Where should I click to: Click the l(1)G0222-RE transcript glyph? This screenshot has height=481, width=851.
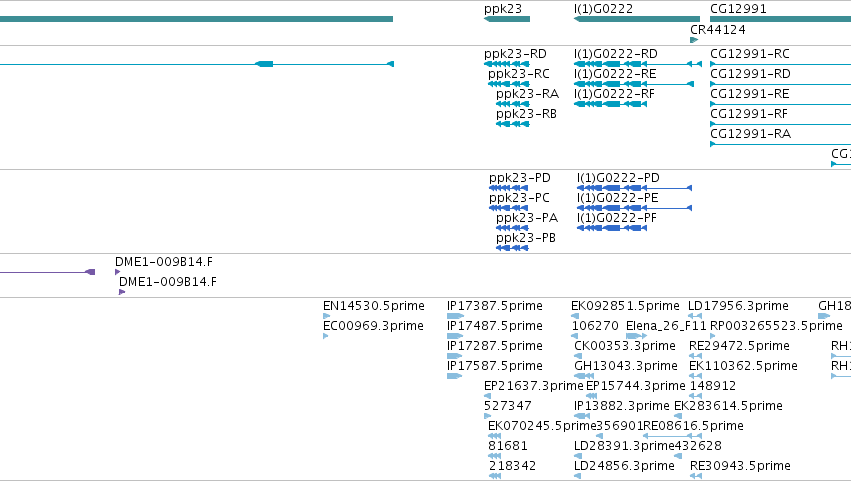634,84
